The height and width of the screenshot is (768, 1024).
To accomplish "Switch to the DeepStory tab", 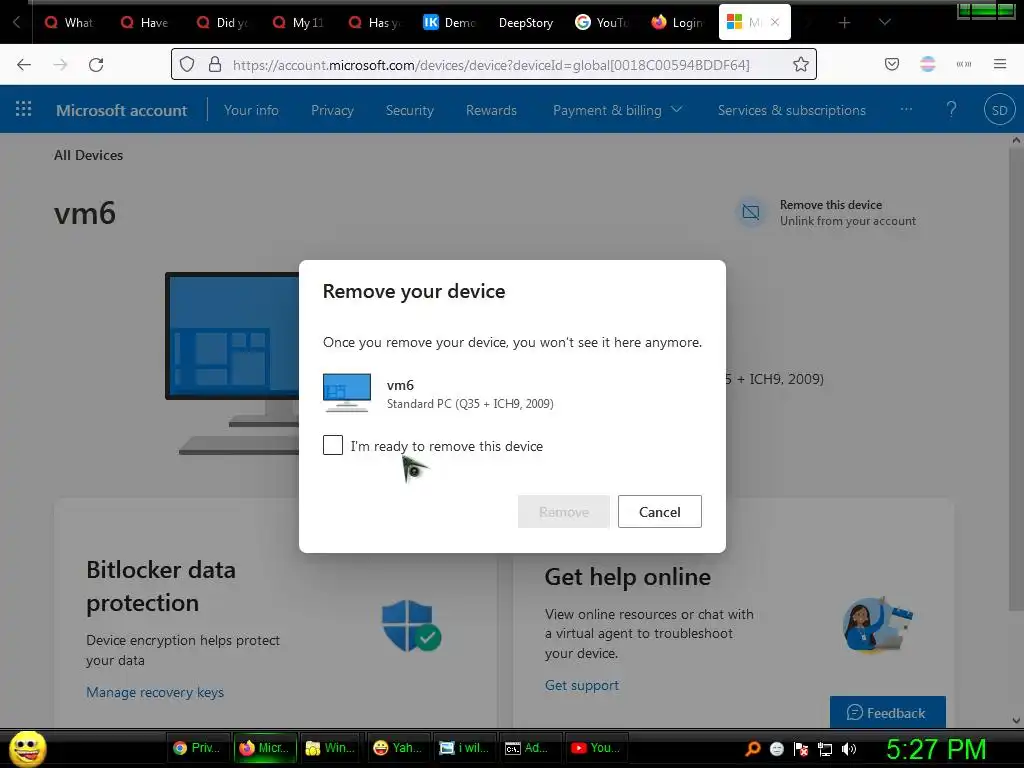I will 525,22.
